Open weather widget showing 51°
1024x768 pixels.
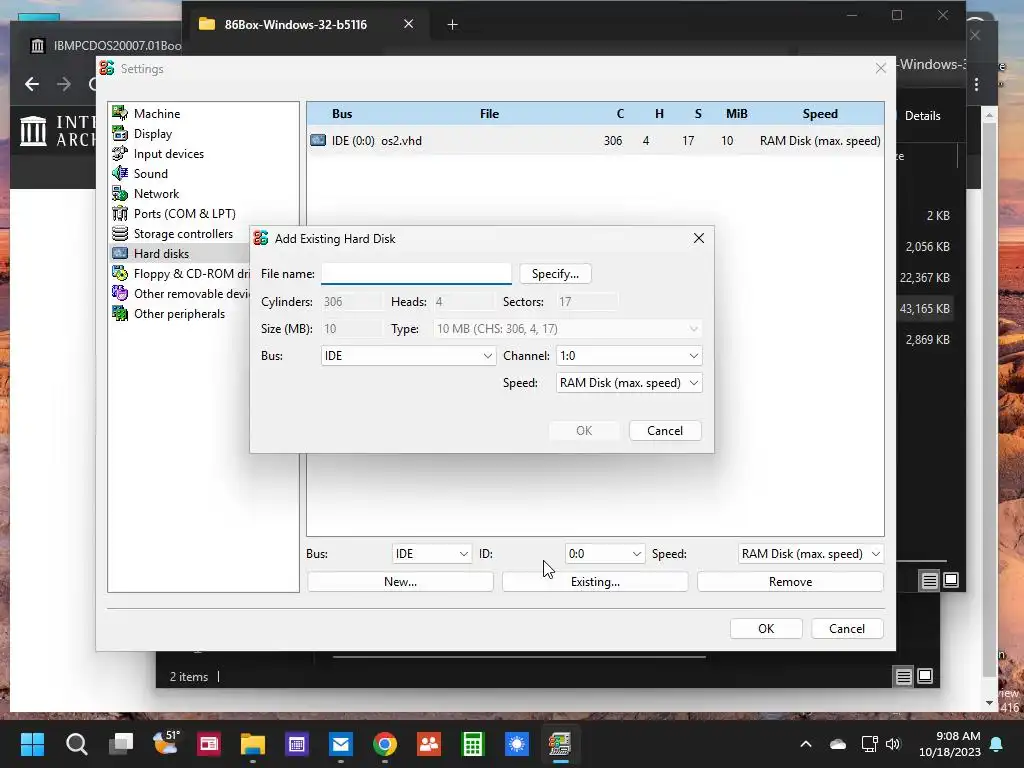(166, 743)
